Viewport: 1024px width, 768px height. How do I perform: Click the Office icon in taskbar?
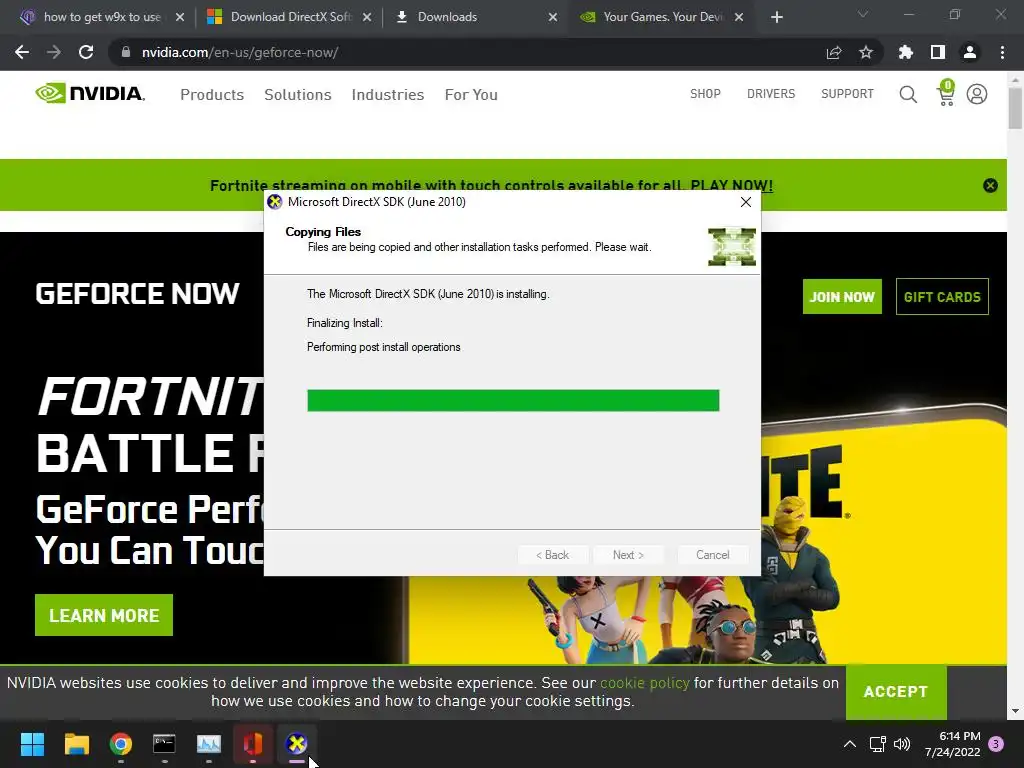[253, 744]
